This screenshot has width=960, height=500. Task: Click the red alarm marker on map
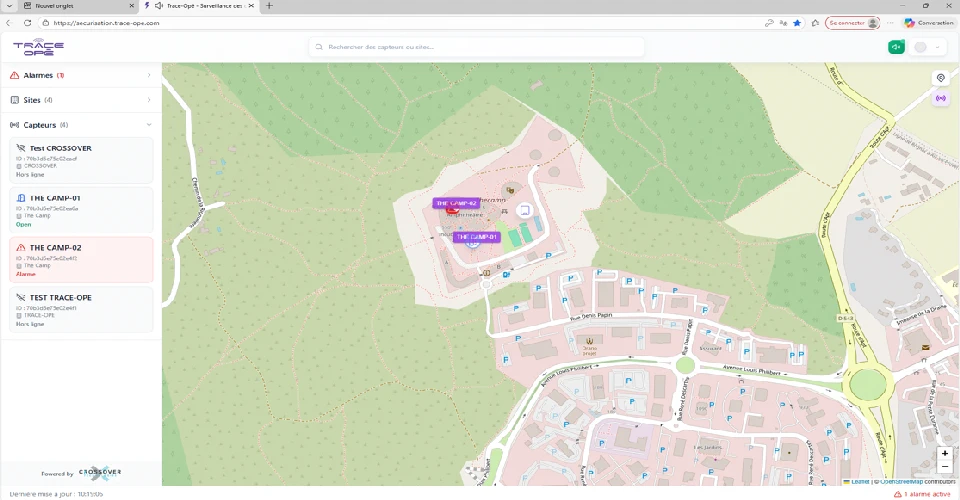coord(452,211)
